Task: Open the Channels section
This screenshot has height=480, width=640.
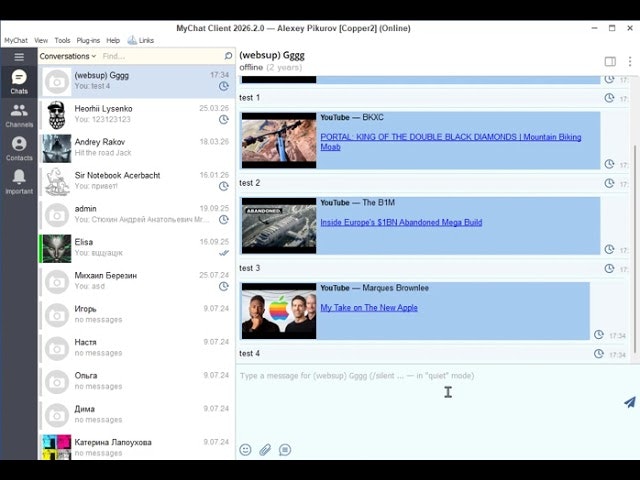Action: [x=19, y=116]
